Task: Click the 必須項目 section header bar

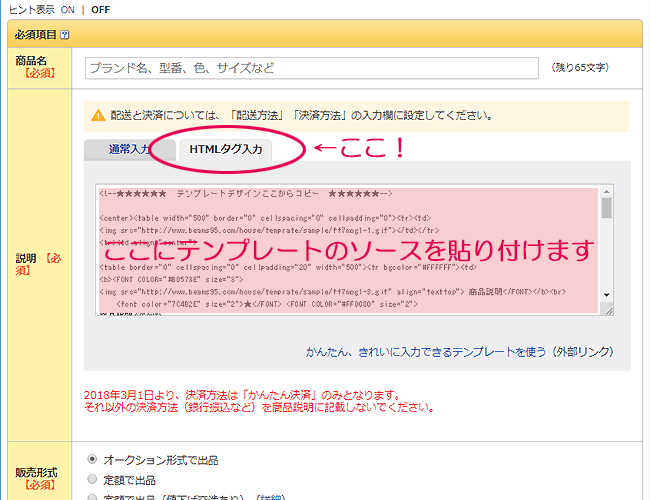Action: 325,34
